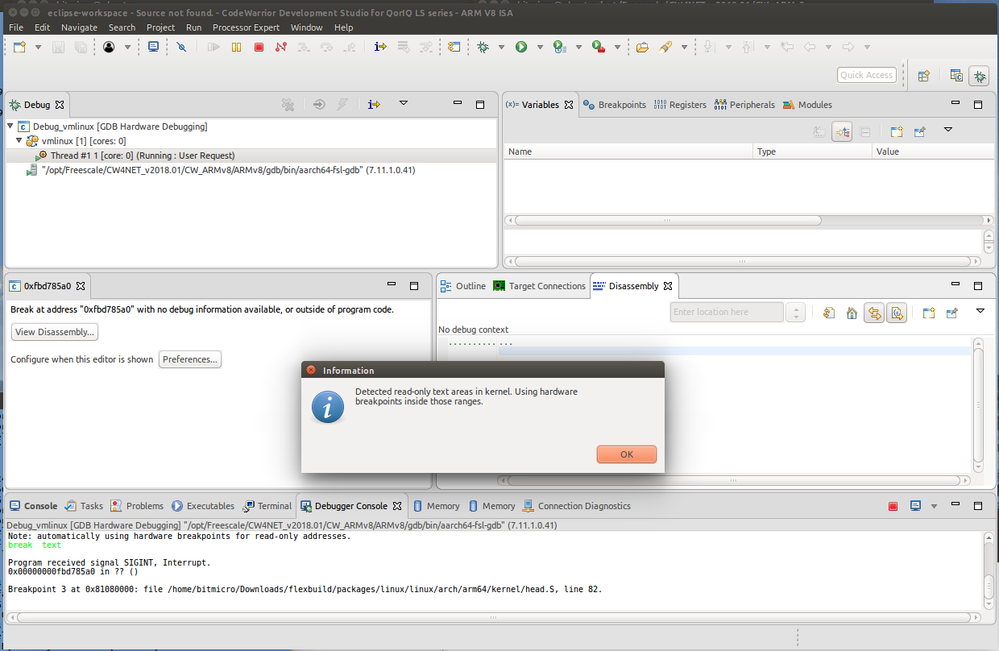The width and height of the screenshot is (999, 651).
Task: Switch to the Target Connections tab
Action: (x=539, y=286)
